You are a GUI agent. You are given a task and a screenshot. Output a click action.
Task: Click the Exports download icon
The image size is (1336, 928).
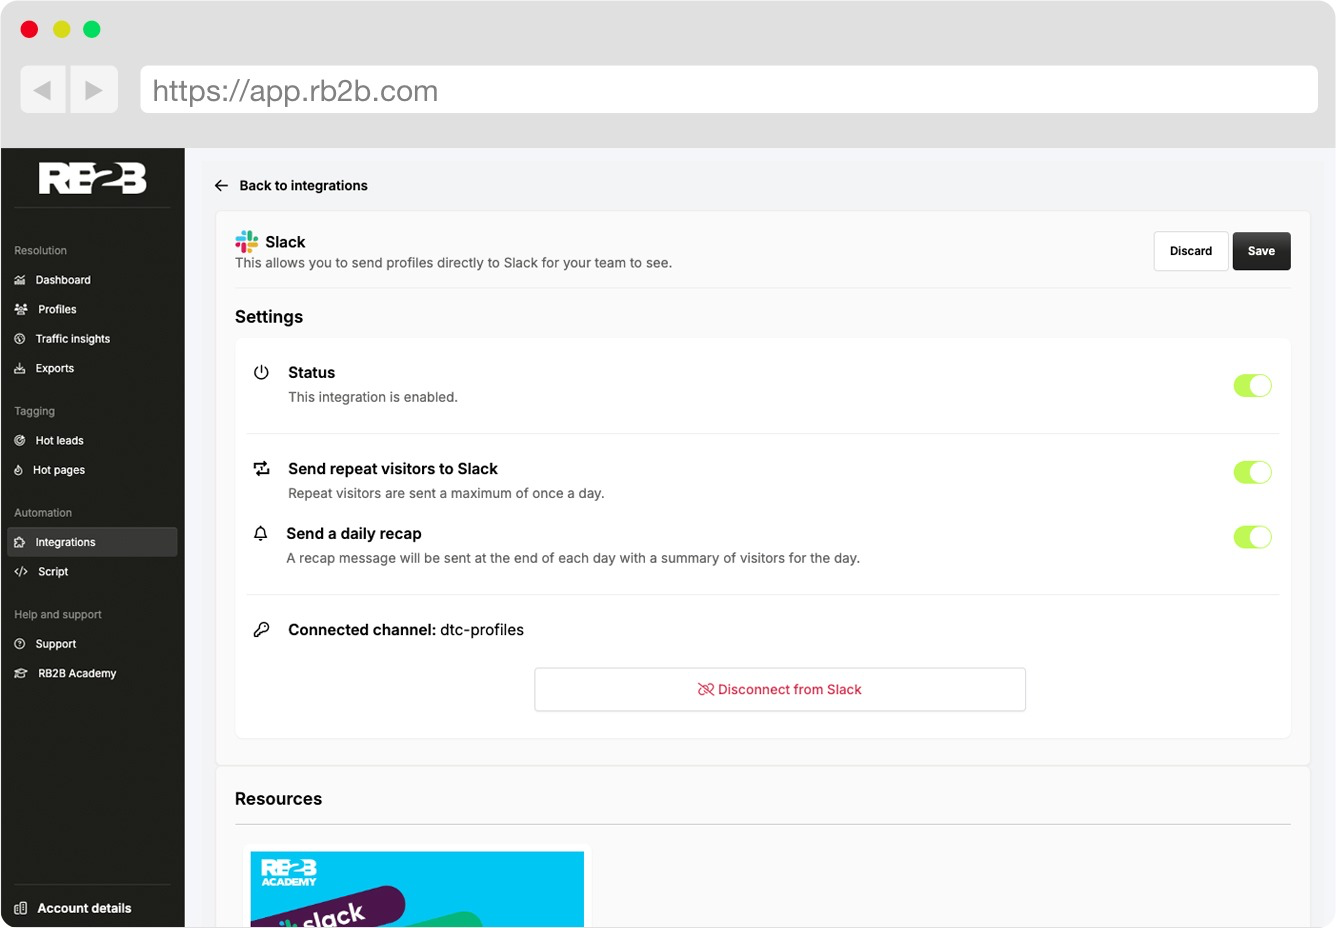(x=20, y=368)
